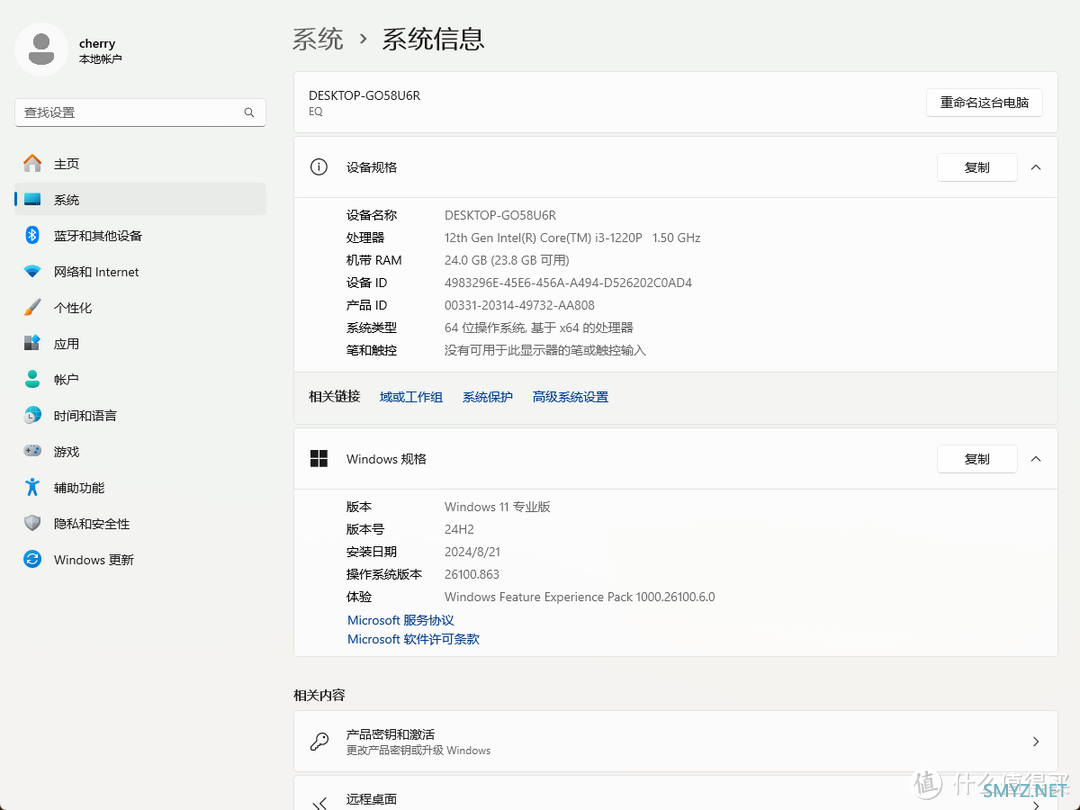Click the Windows logo beside Windows 规格
The height and width of the screenshot is (810, 1080).
click(319, 459)
